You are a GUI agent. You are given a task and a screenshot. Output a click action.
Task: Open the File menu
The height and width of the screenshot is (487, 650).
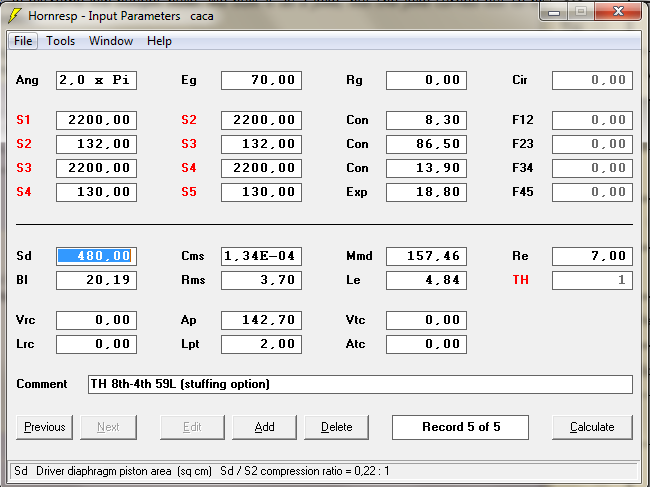pos(23,41)
